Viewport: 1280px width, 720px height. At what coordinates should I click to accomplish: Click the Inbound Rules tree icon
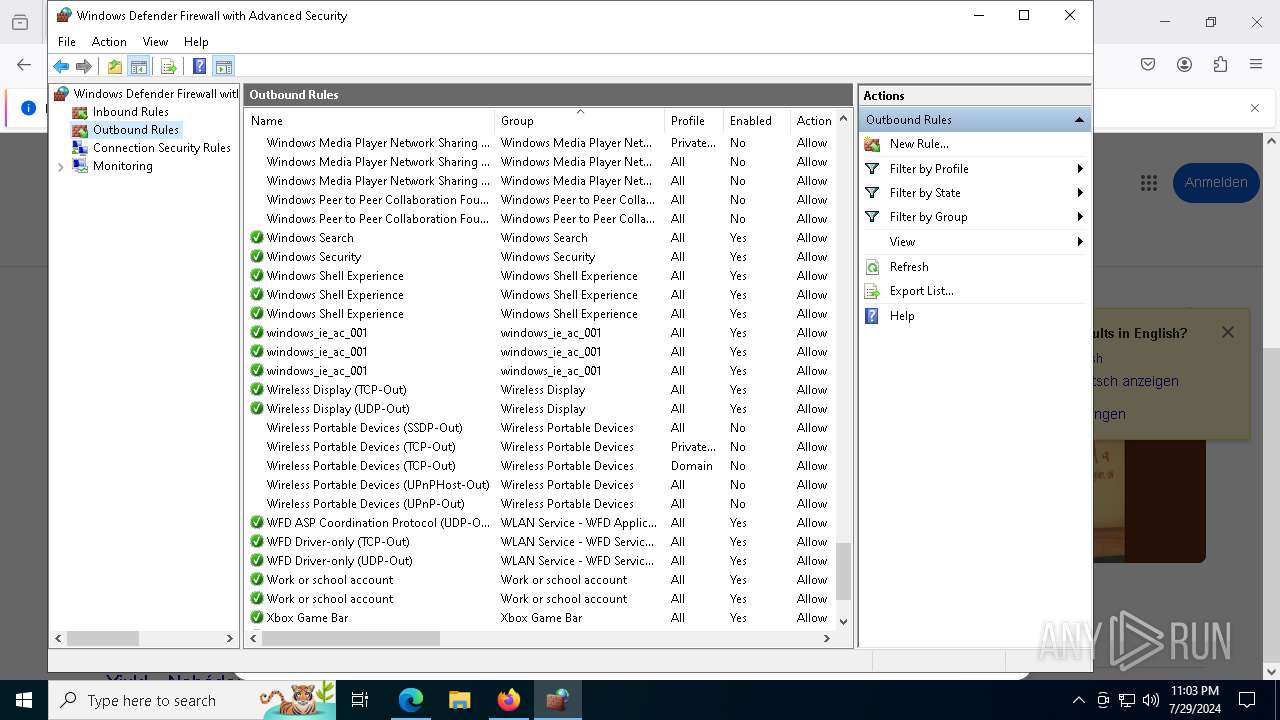[80, 112]
